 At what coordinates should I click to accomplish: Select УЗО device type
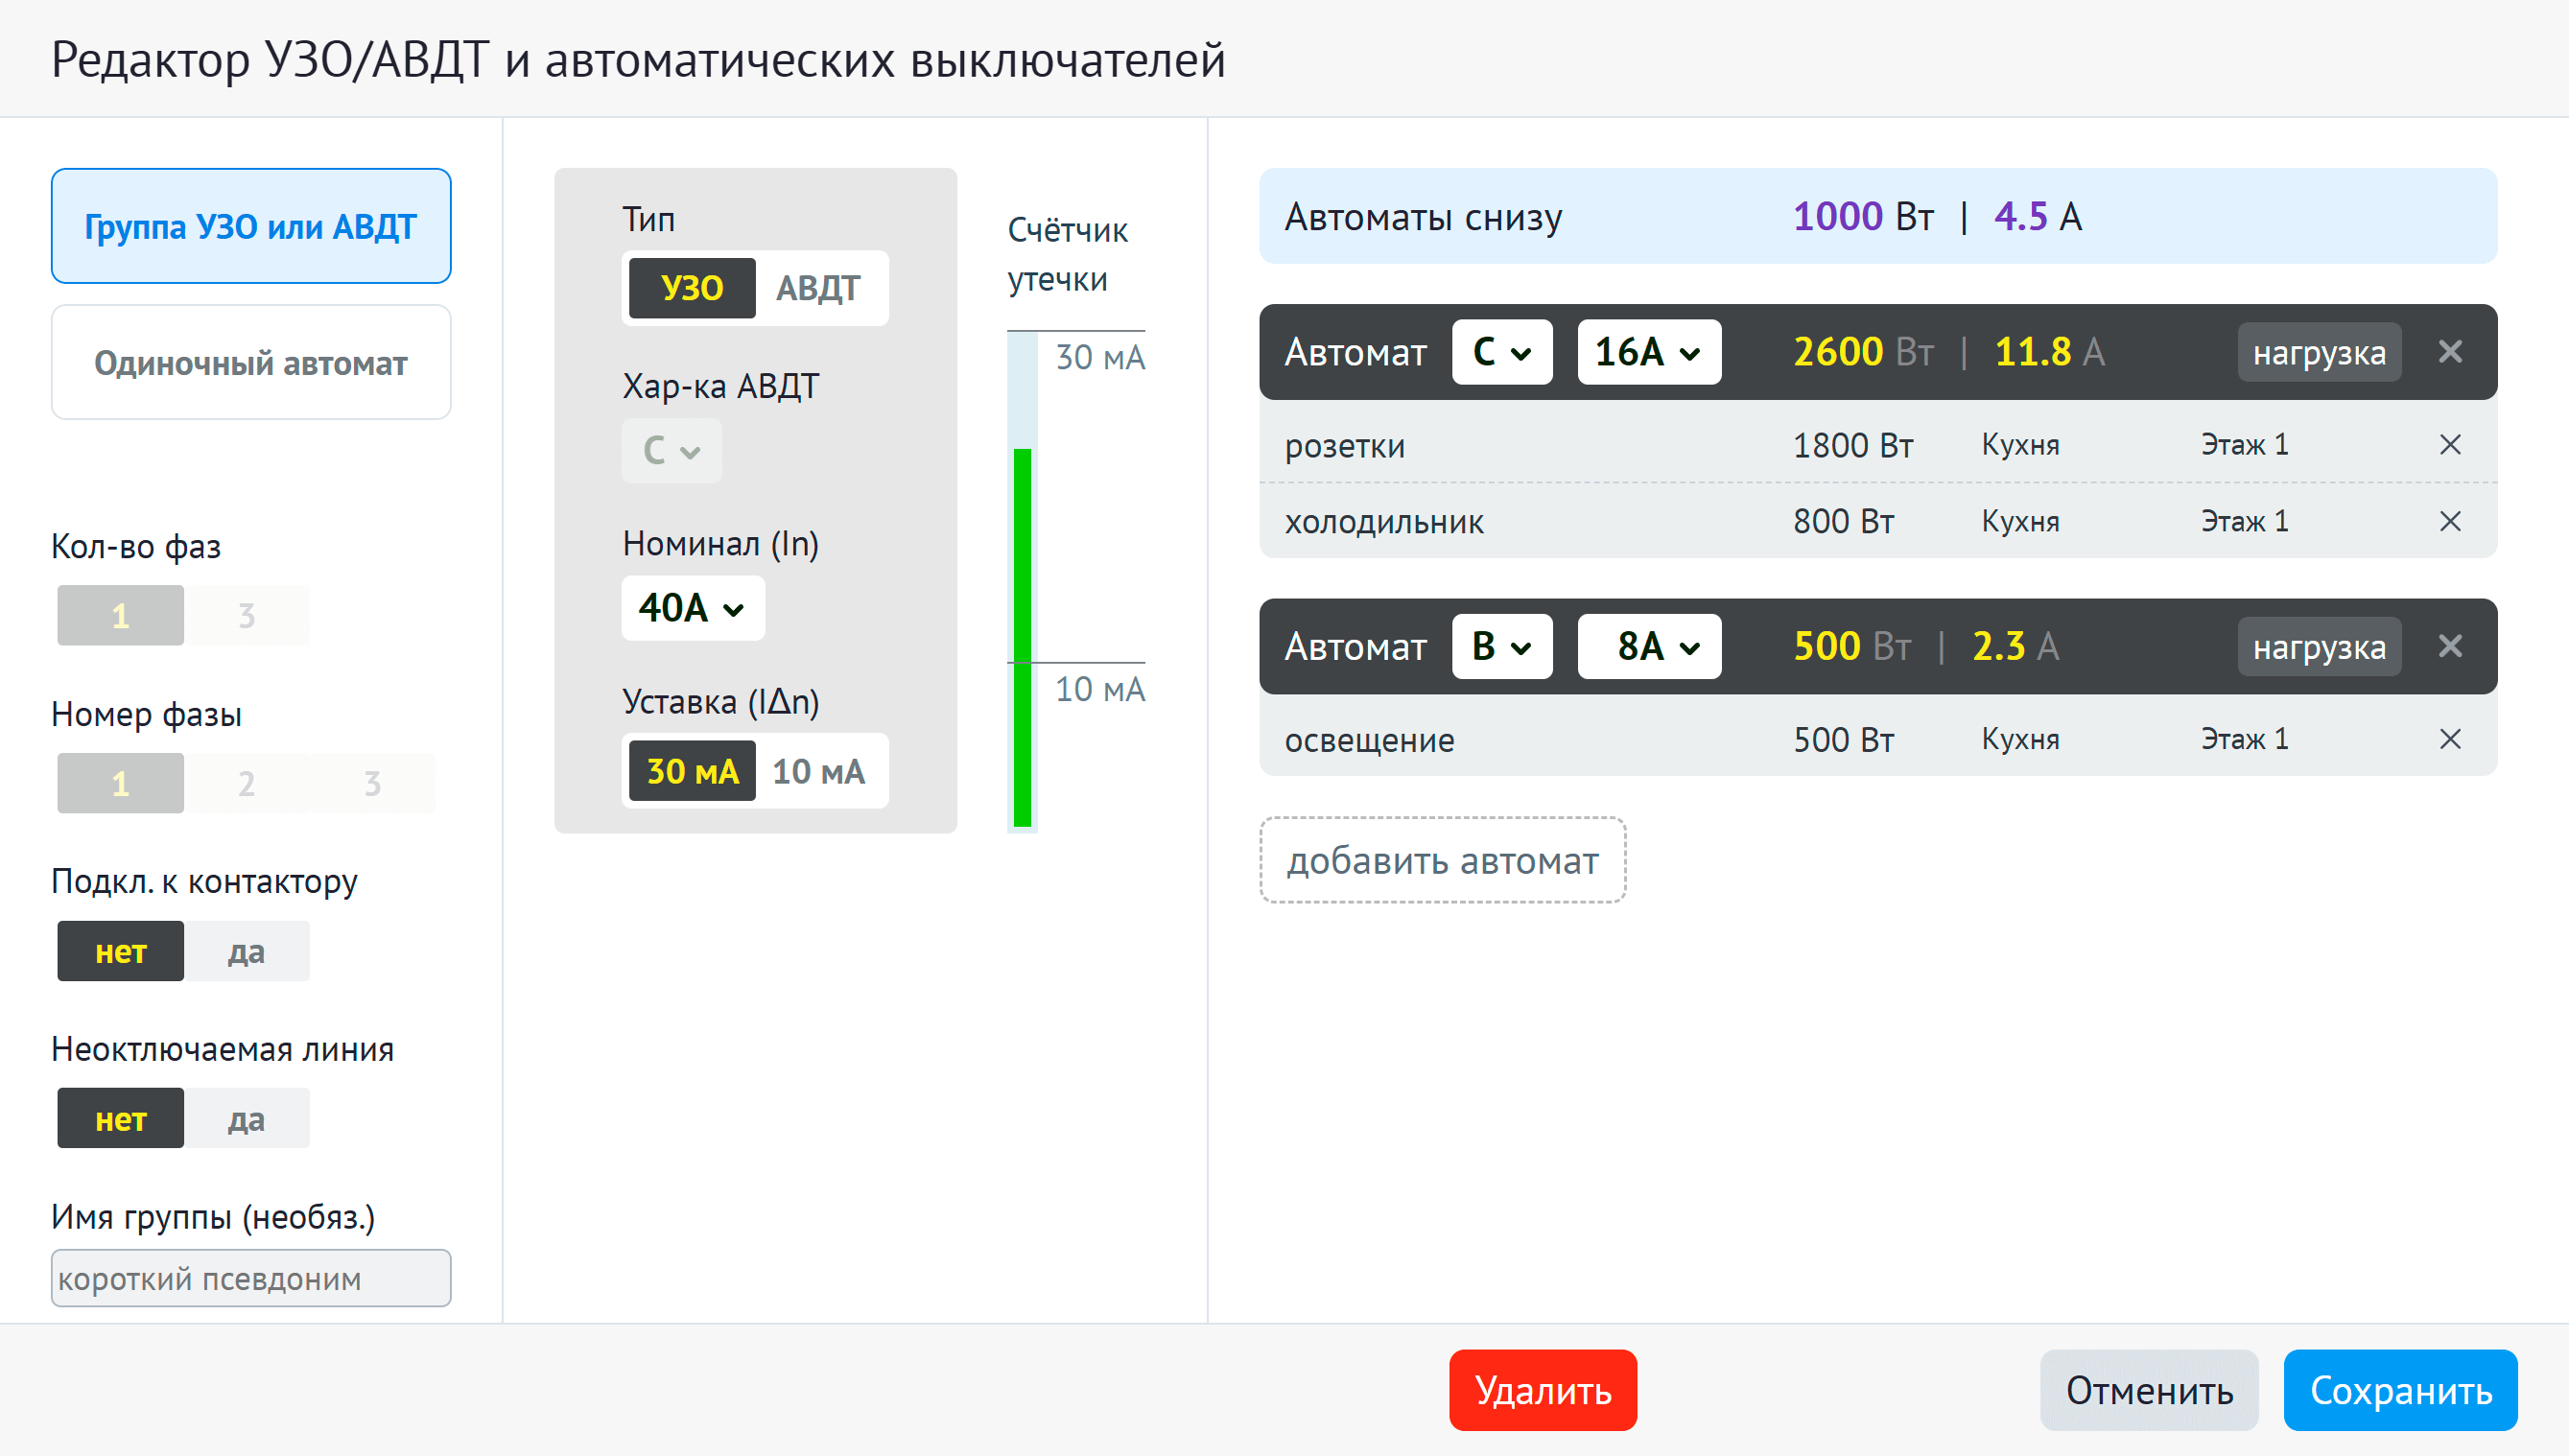pos(692,288)
